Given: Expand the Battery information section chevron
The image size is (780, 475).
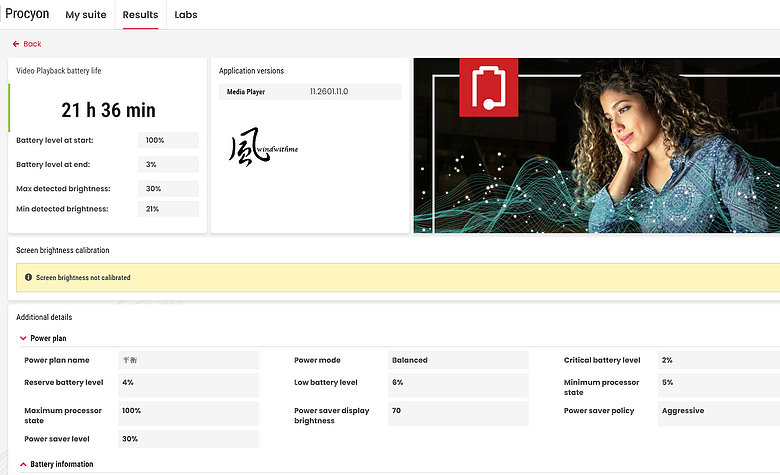Looking at the screenshot, I should [23, 464].
